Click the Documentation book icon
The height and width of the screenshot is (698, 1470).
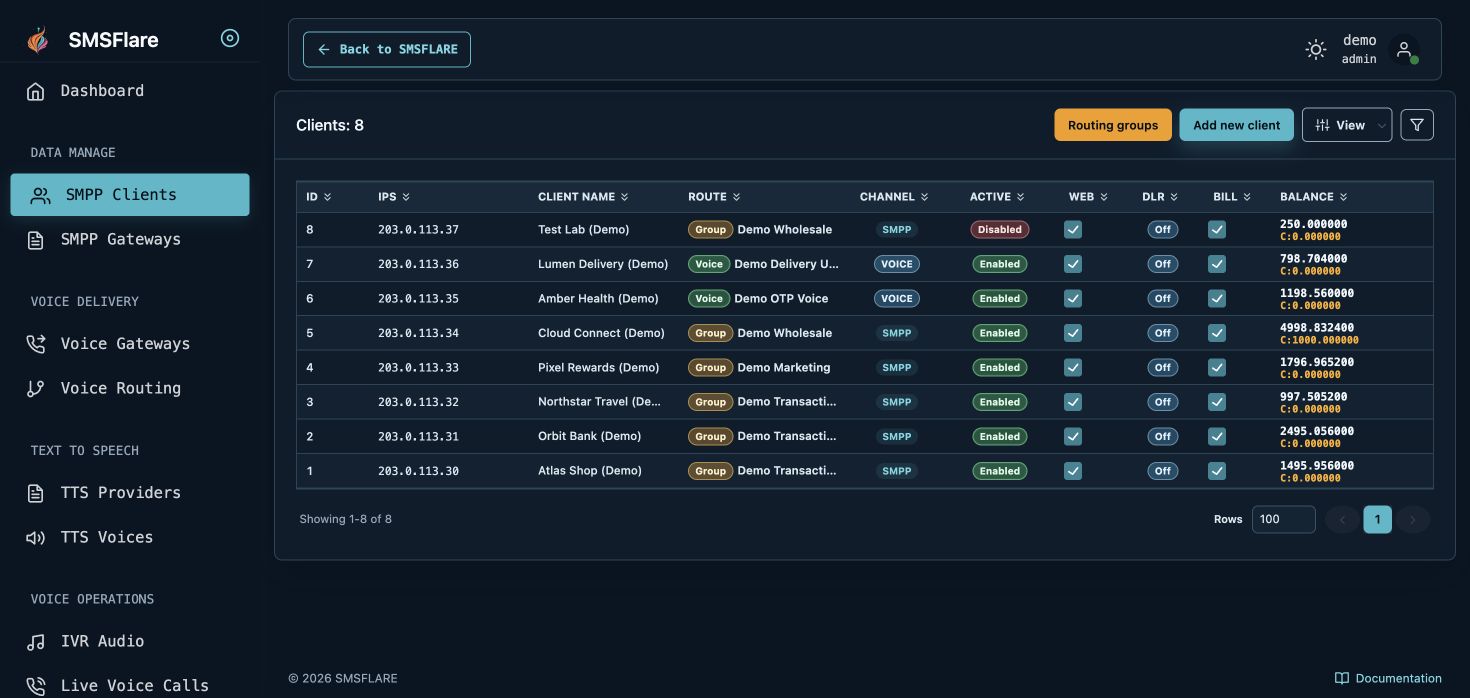[1342, 678]
